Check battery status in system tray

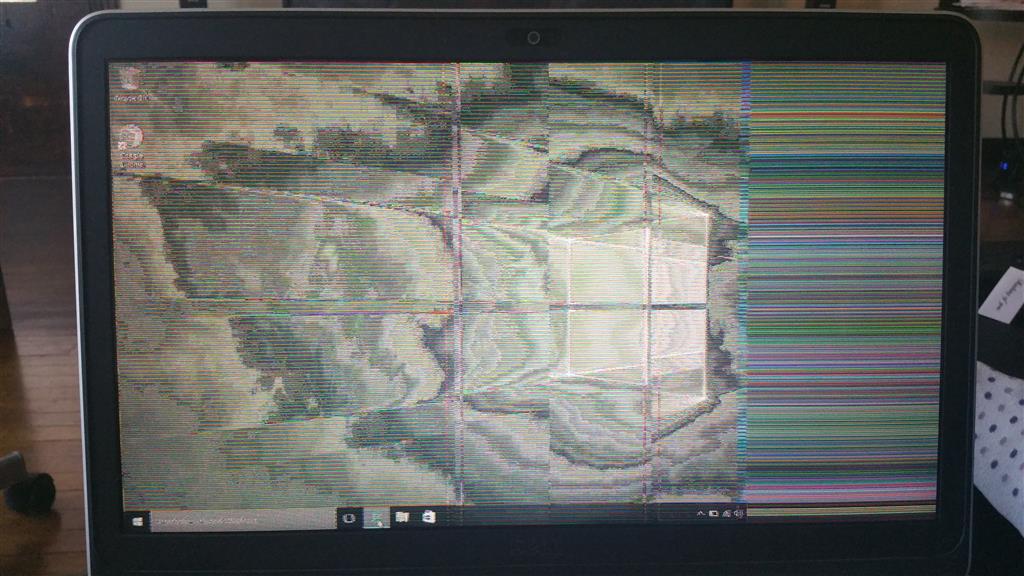[x=713, y=514]
